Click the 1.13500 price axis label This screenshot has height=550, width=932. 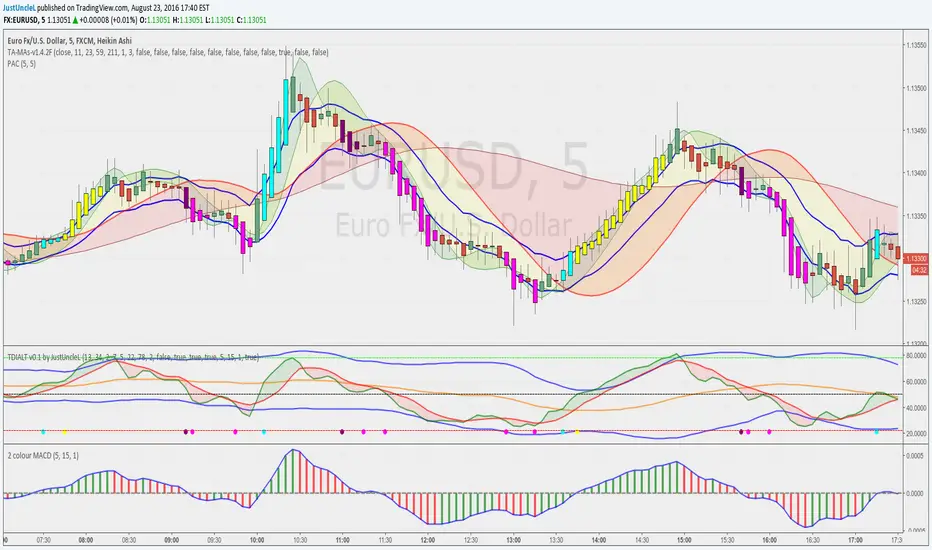(916, 88)
